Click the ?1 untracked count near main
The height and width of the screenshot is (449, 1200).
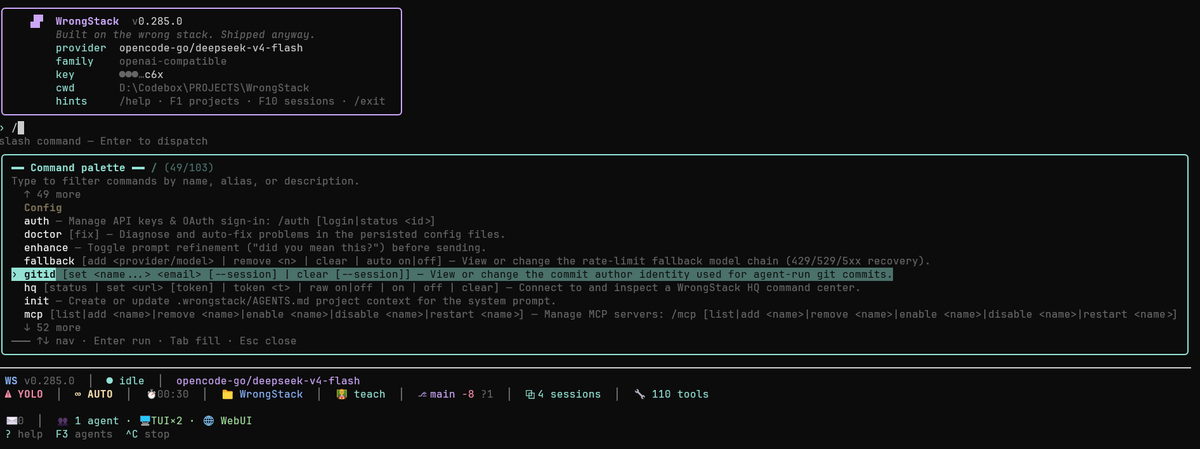(487, 394)
